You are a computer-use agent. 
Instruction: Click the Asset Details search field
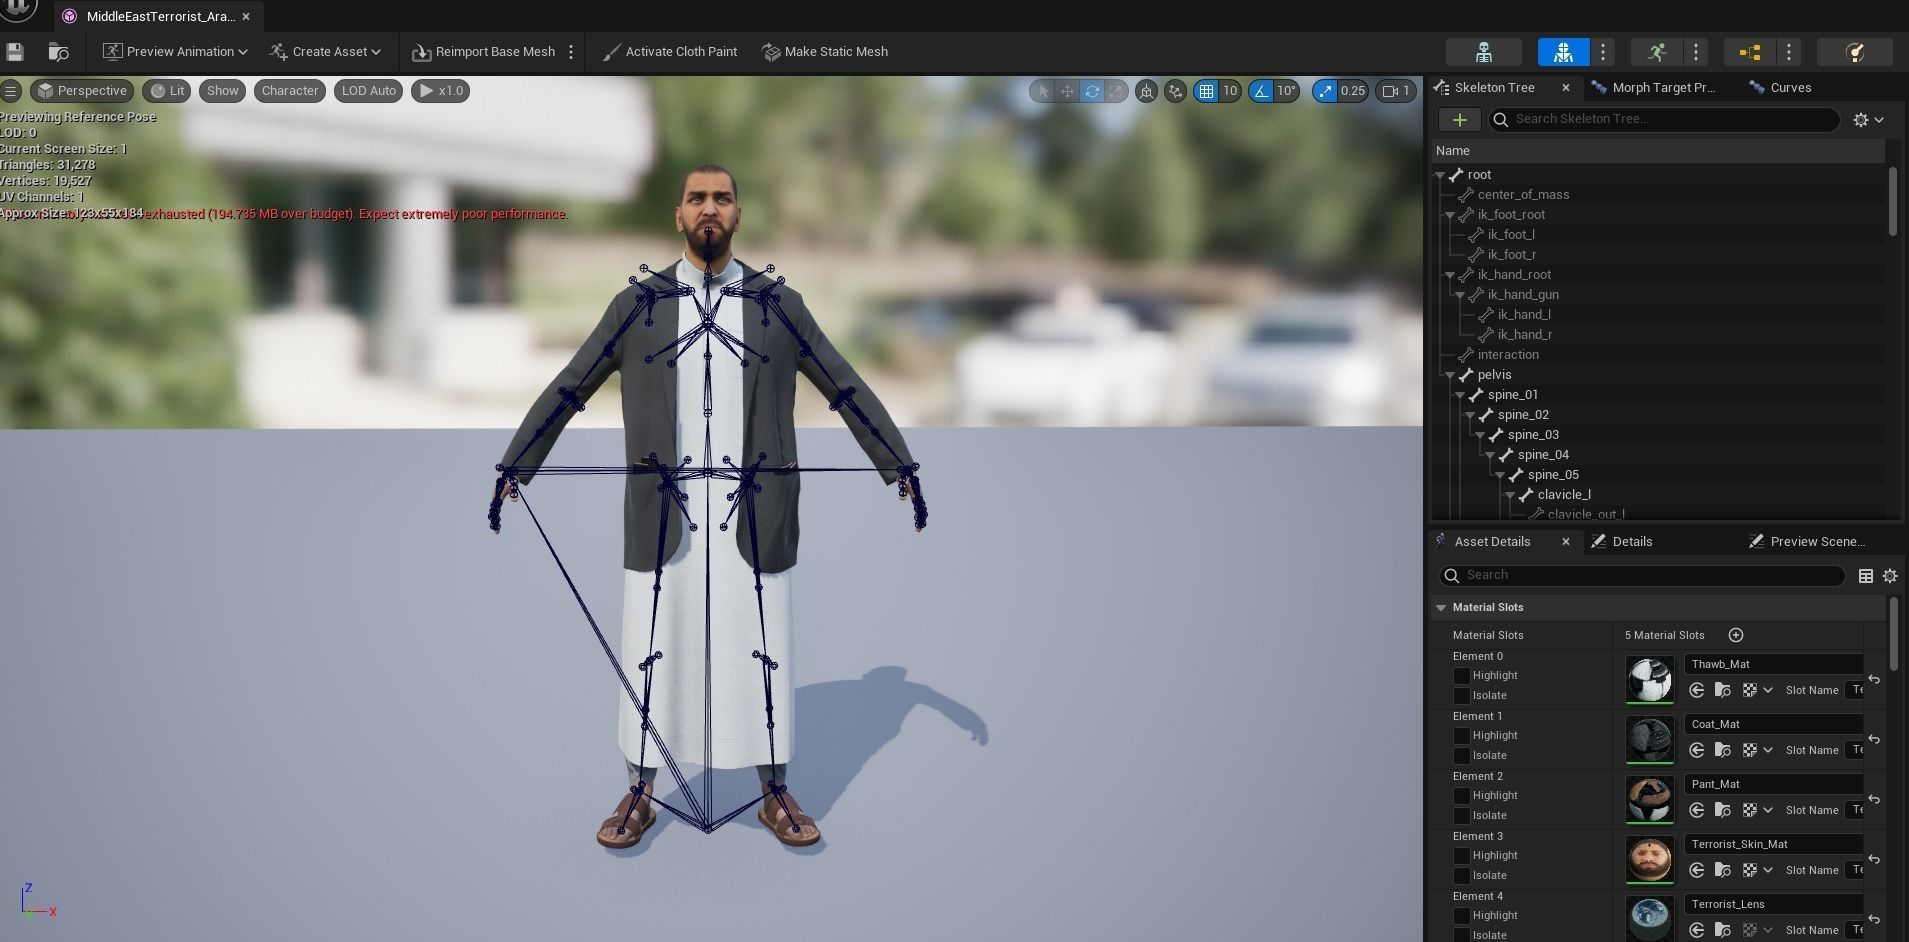coord(1642,575)
